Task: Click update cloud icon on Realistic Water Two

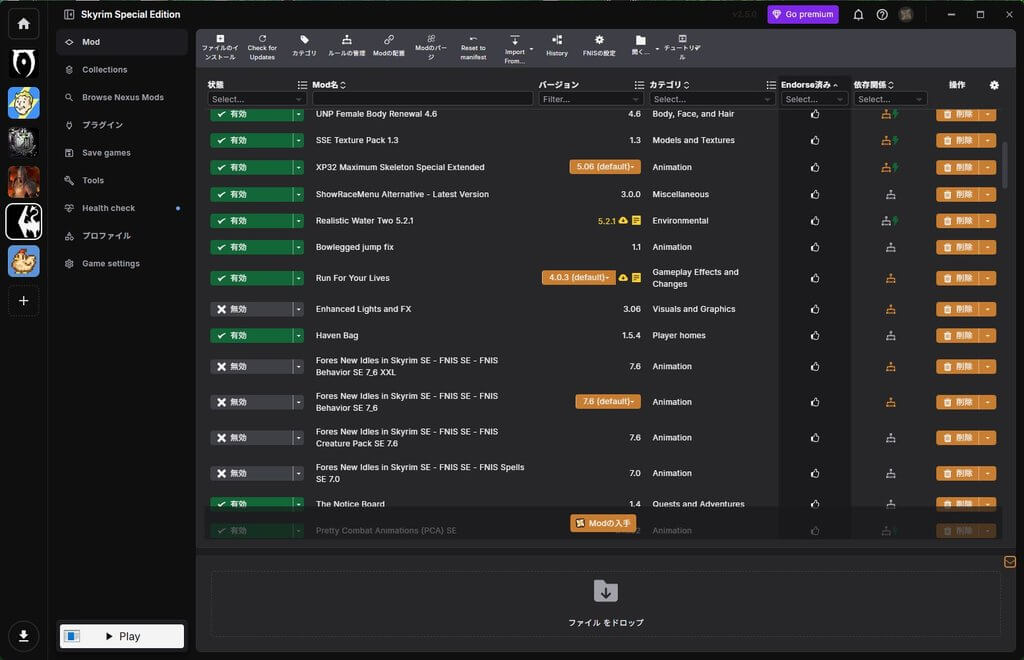Action: pos(623,221)
